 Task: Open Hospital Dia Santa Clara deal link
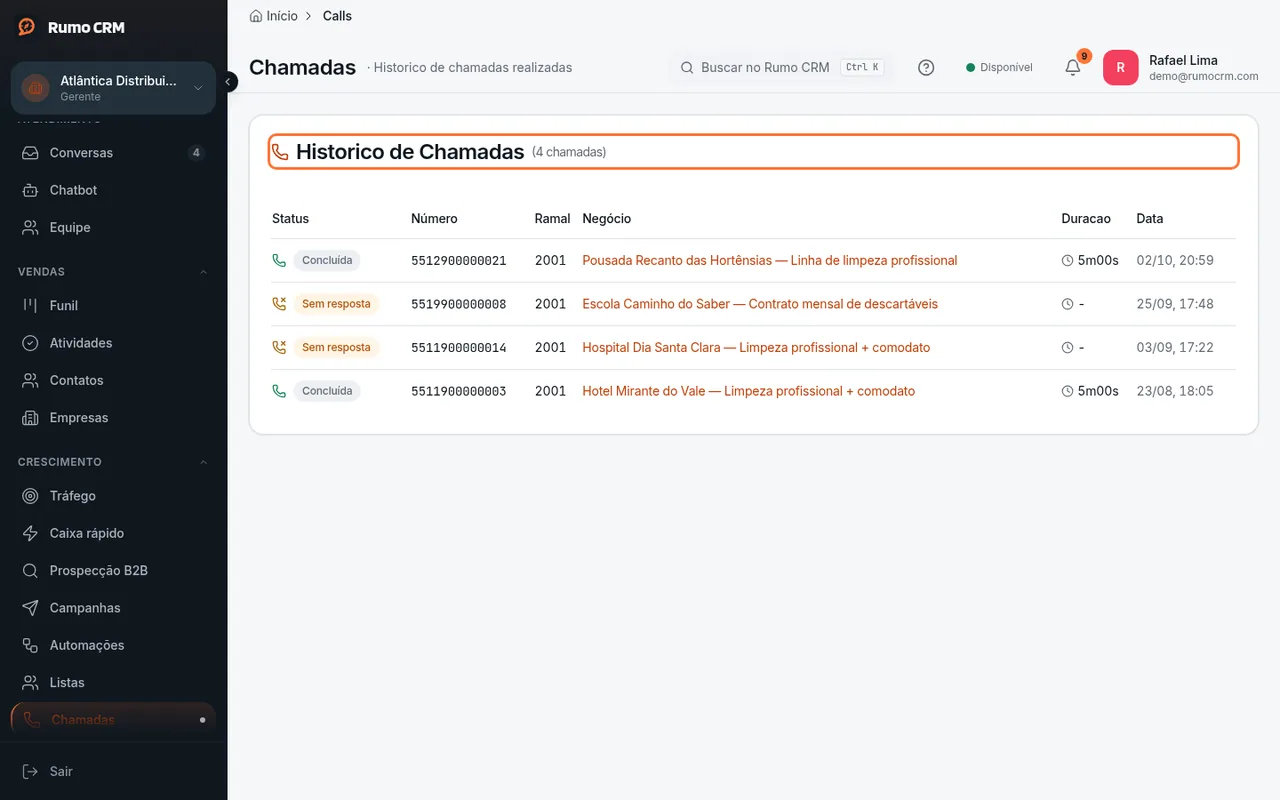[756, 347]
